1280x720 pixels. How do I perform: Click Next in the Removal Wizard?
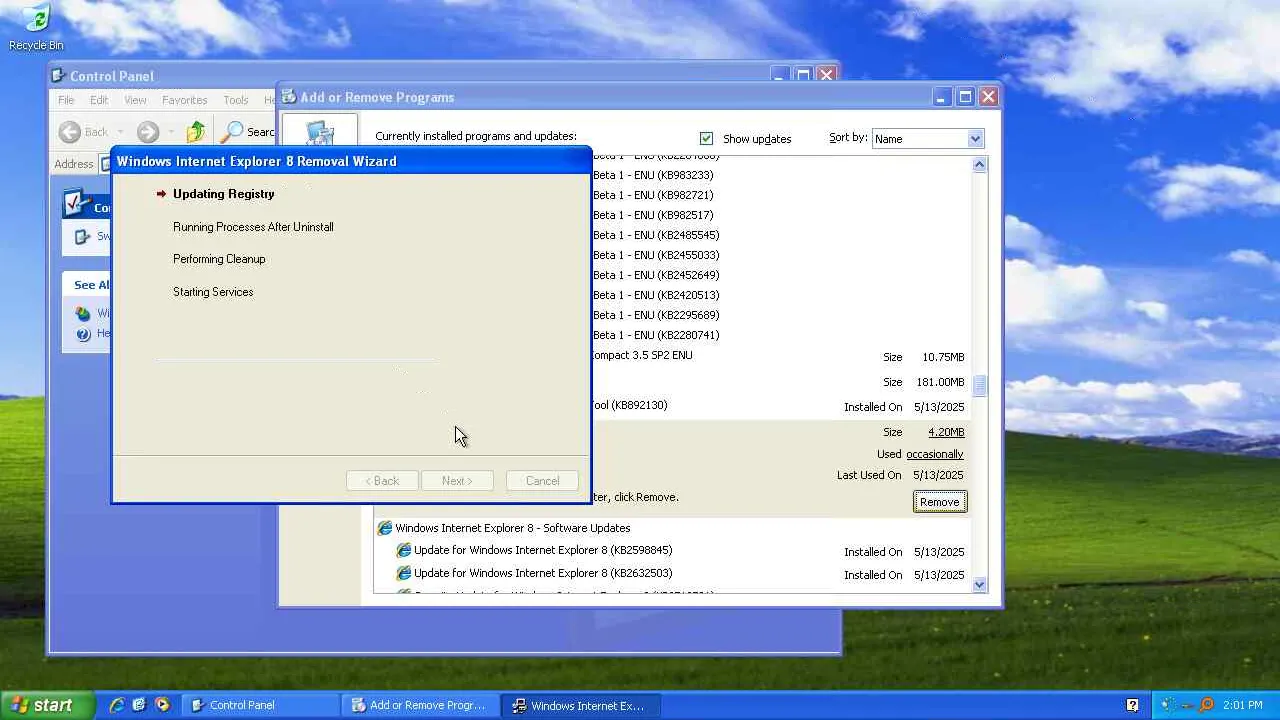click(457, 481)
